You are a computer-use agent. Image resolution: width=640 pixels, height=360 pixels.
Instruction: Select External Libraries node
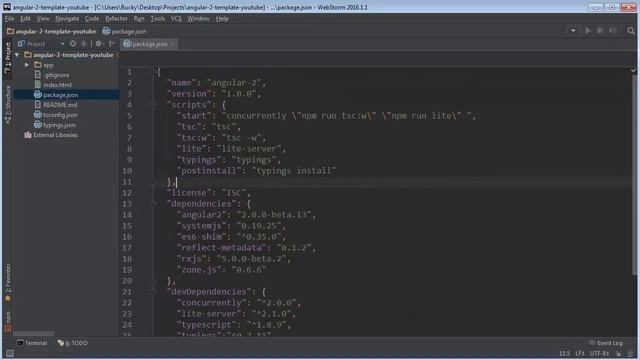coord(51,135)
